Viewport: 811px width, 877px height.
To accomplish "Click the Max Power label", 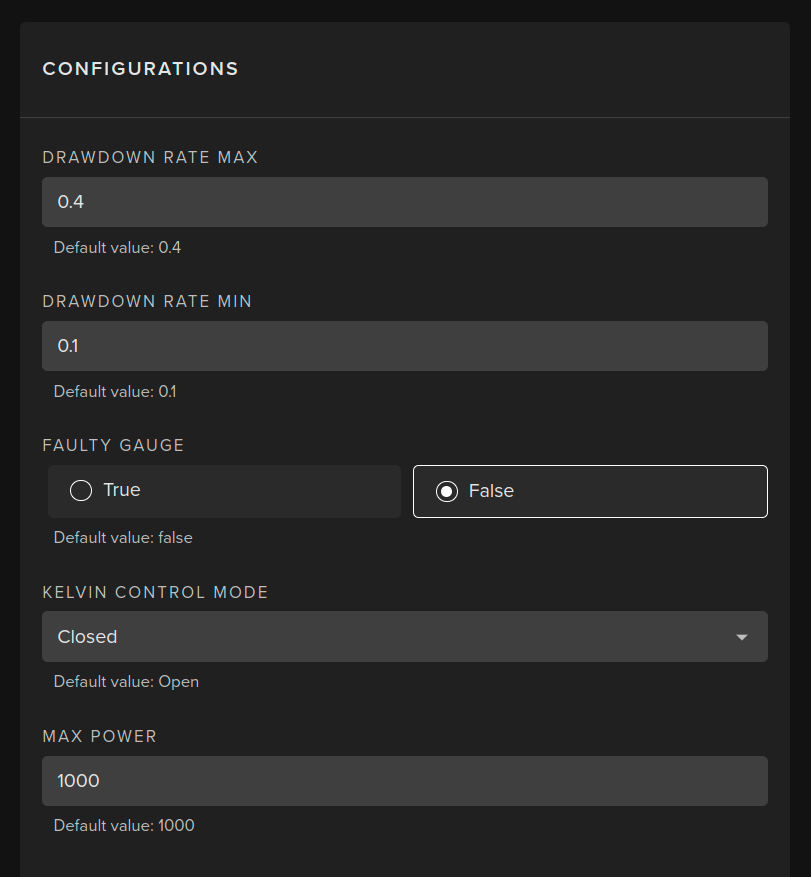I will [x=100, y=736].
